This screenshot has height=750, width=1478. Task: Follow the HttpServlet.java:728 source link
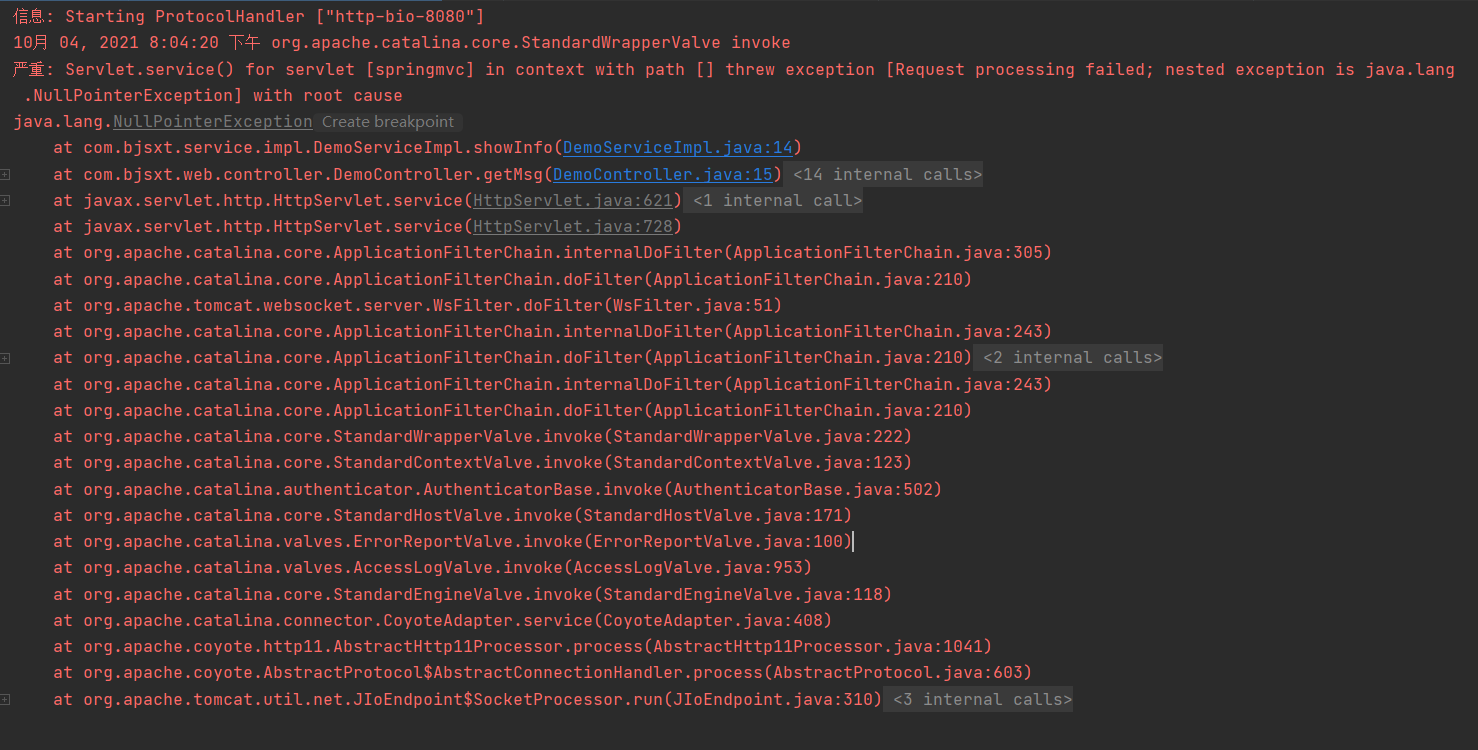[577, 227]
